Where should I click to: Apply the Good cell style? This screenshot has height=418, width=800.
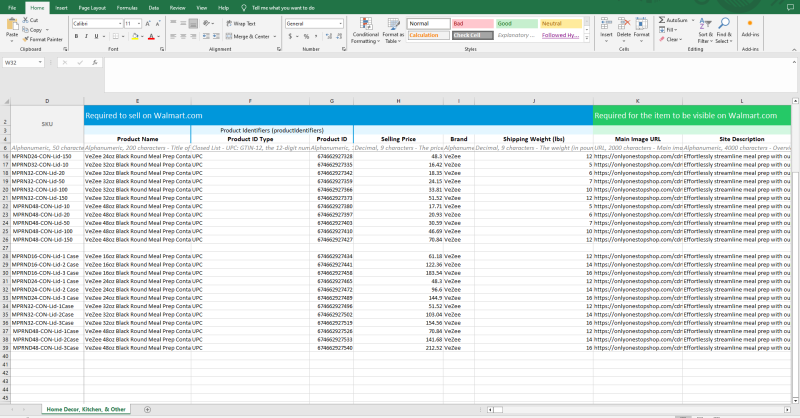pyautogui.click(x=517, y=23)
